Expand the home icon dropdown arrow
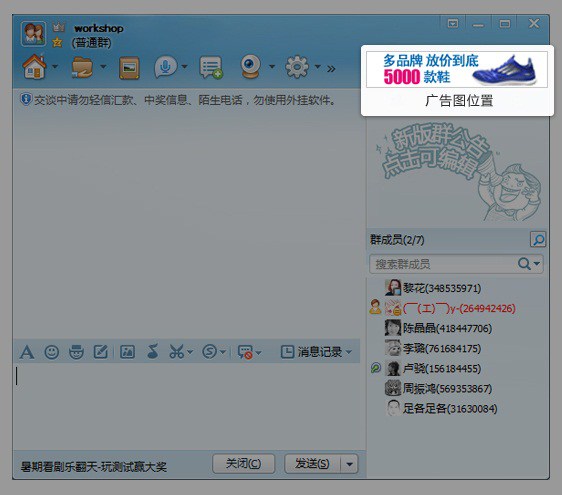This screenshot has width=562, height=495. [55, 66]
